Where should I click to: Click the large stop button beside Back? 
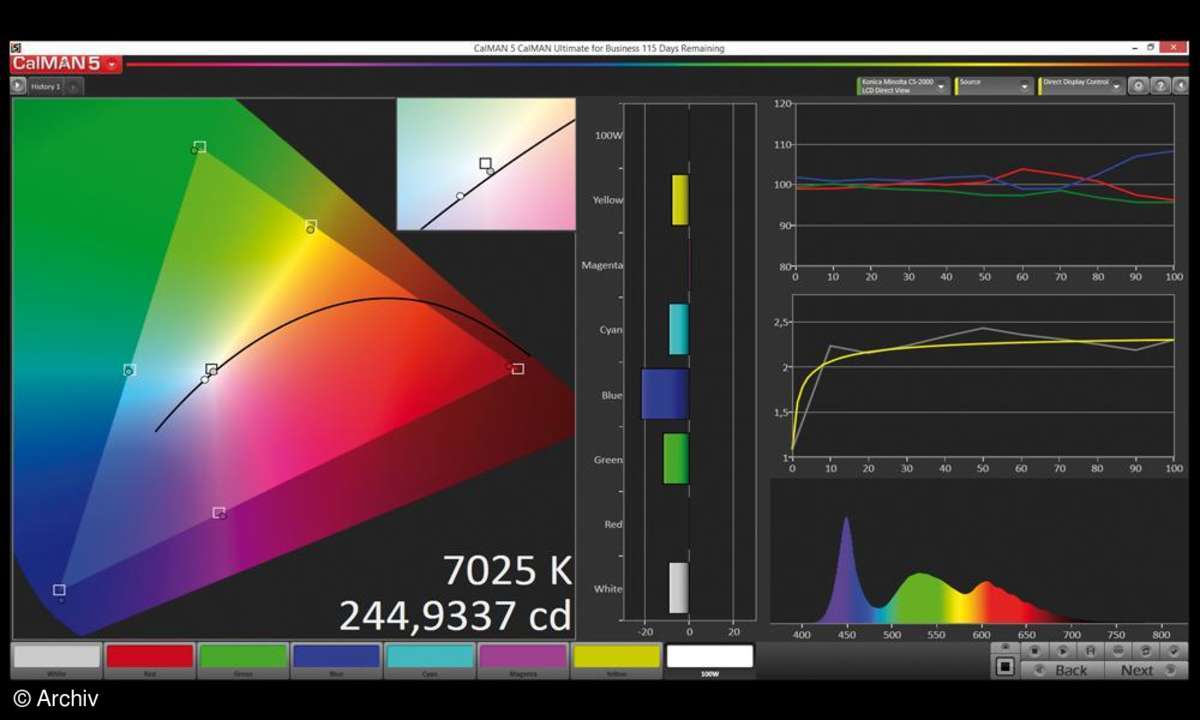(1005, 666)
